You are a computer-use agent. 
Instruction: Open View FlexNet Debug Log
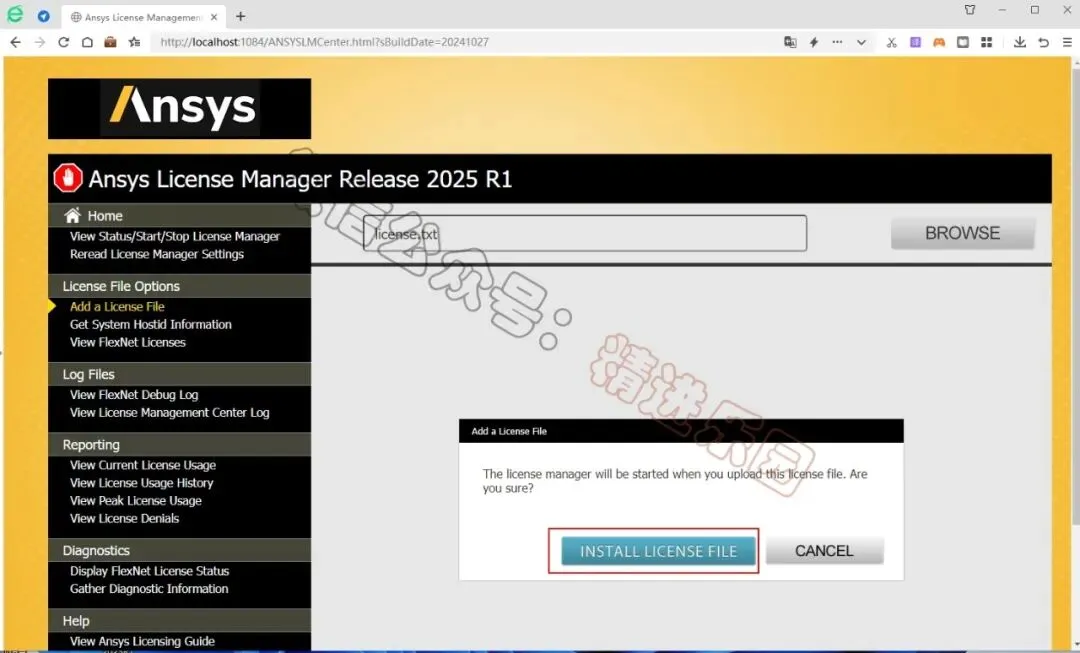click(x=134, y=395)
